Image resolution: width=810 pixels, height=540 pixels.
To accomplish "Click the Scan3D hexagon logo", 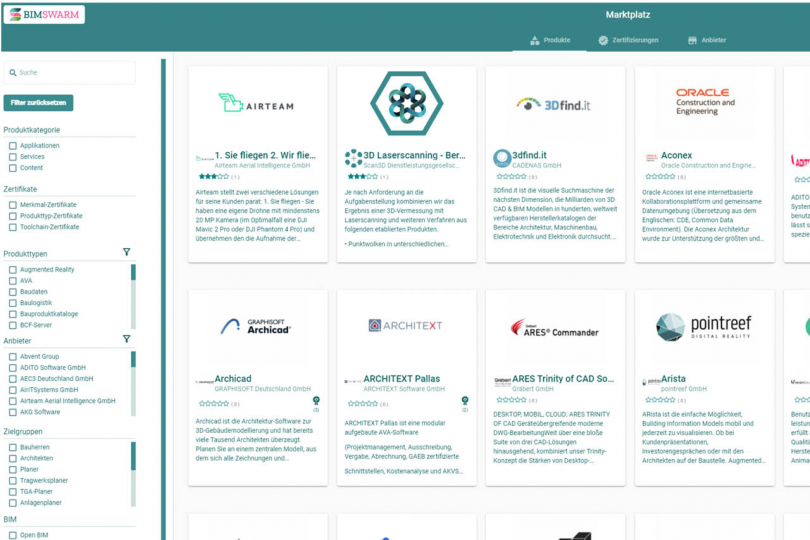I will [406, 102].
